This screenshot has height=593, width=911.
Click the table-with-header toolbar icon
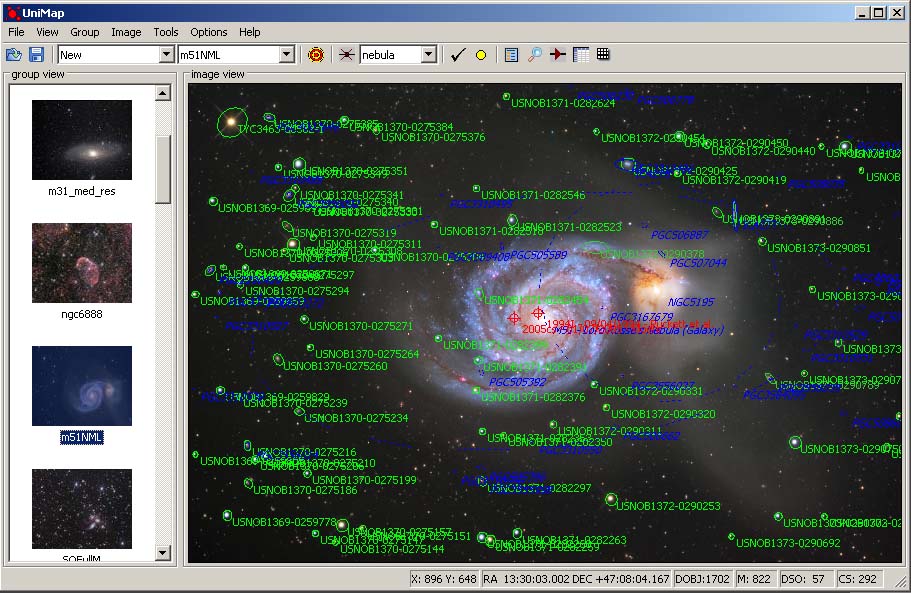tap(581, 55)
